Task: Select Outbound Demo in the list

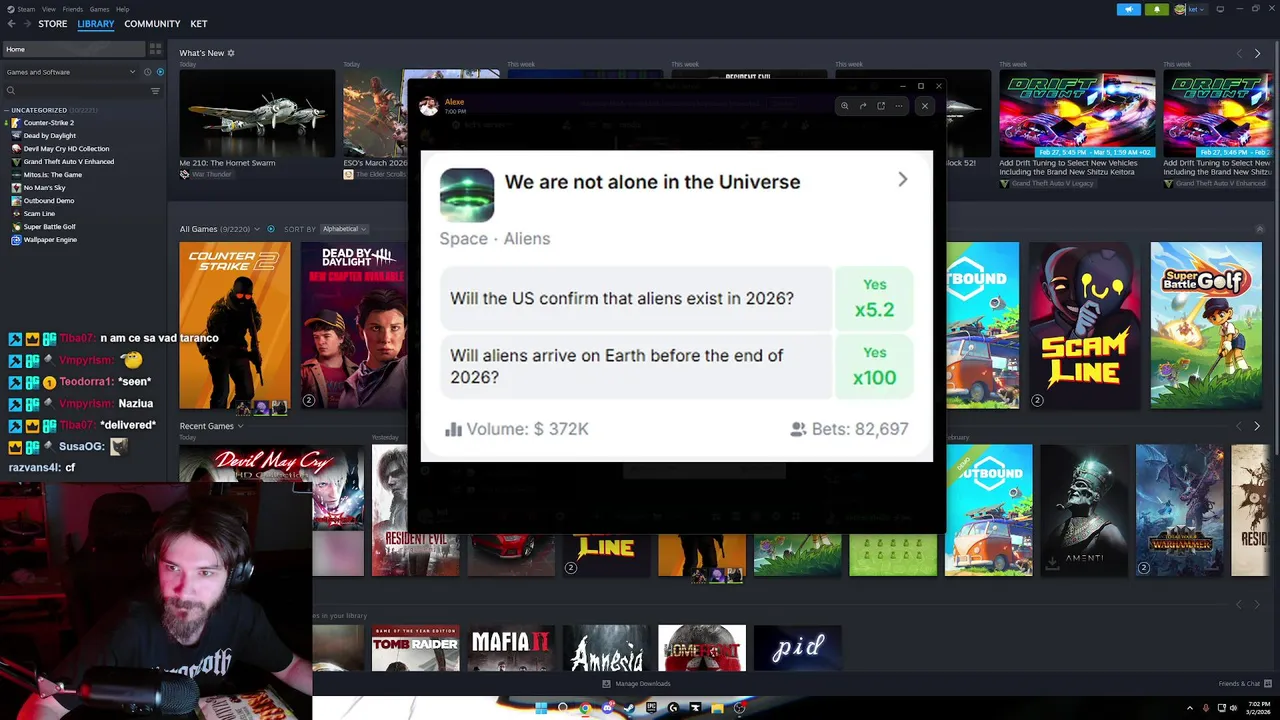Action: coord(48,201)
